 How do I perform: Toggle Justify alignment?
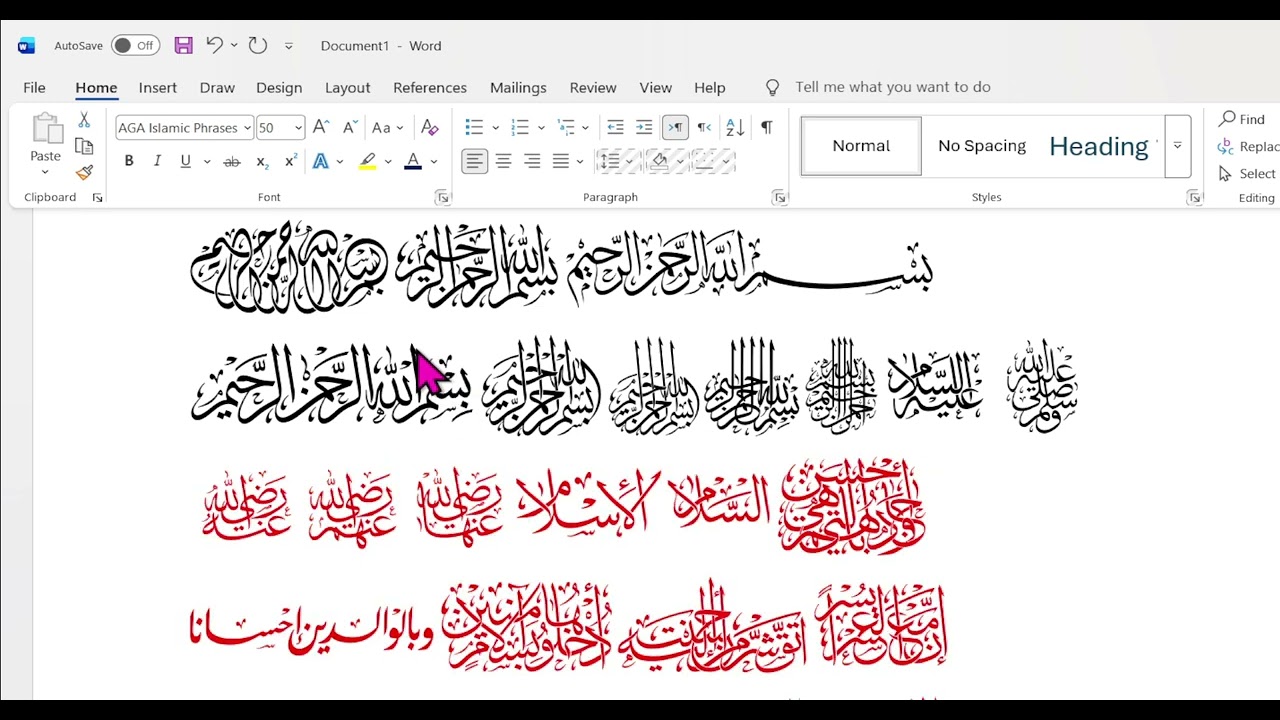561,161
